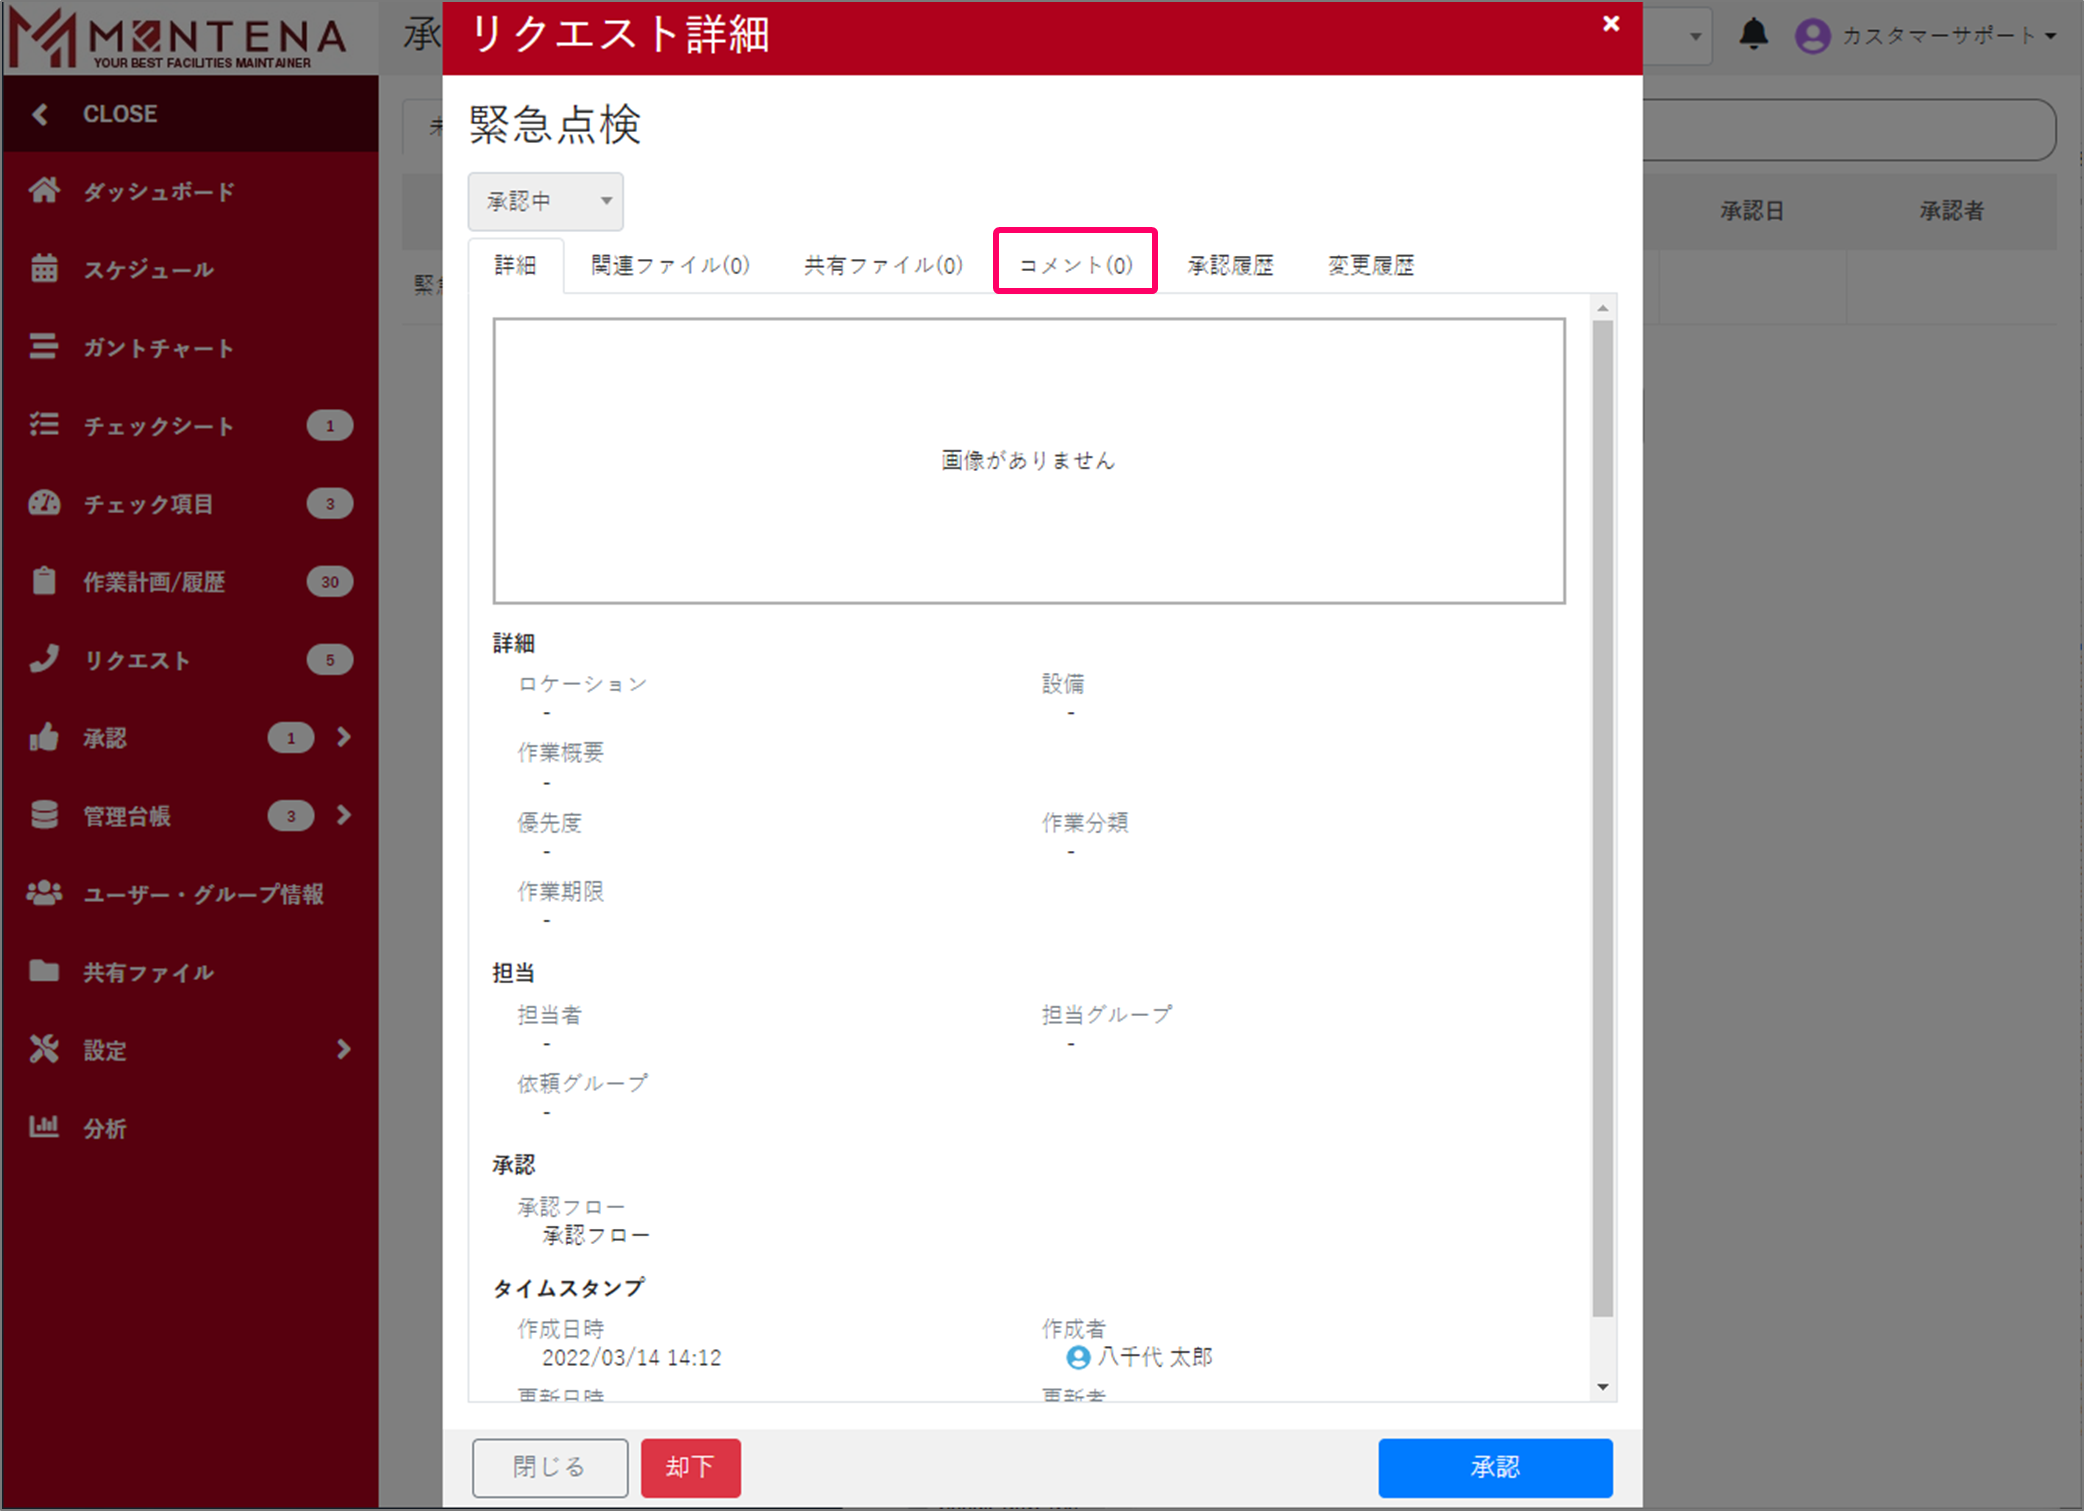The image size is (2084, 1511).
Task: Open the Shared Files folder icon
Action: pyautogui.click(x=44, y=971)
